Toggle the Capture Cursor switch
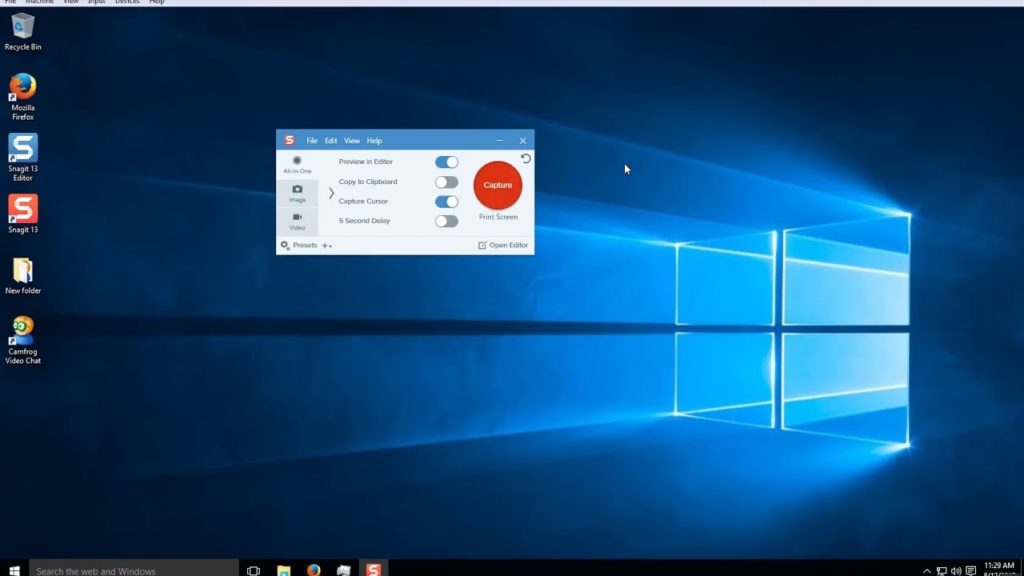 [x=447, y=202]
